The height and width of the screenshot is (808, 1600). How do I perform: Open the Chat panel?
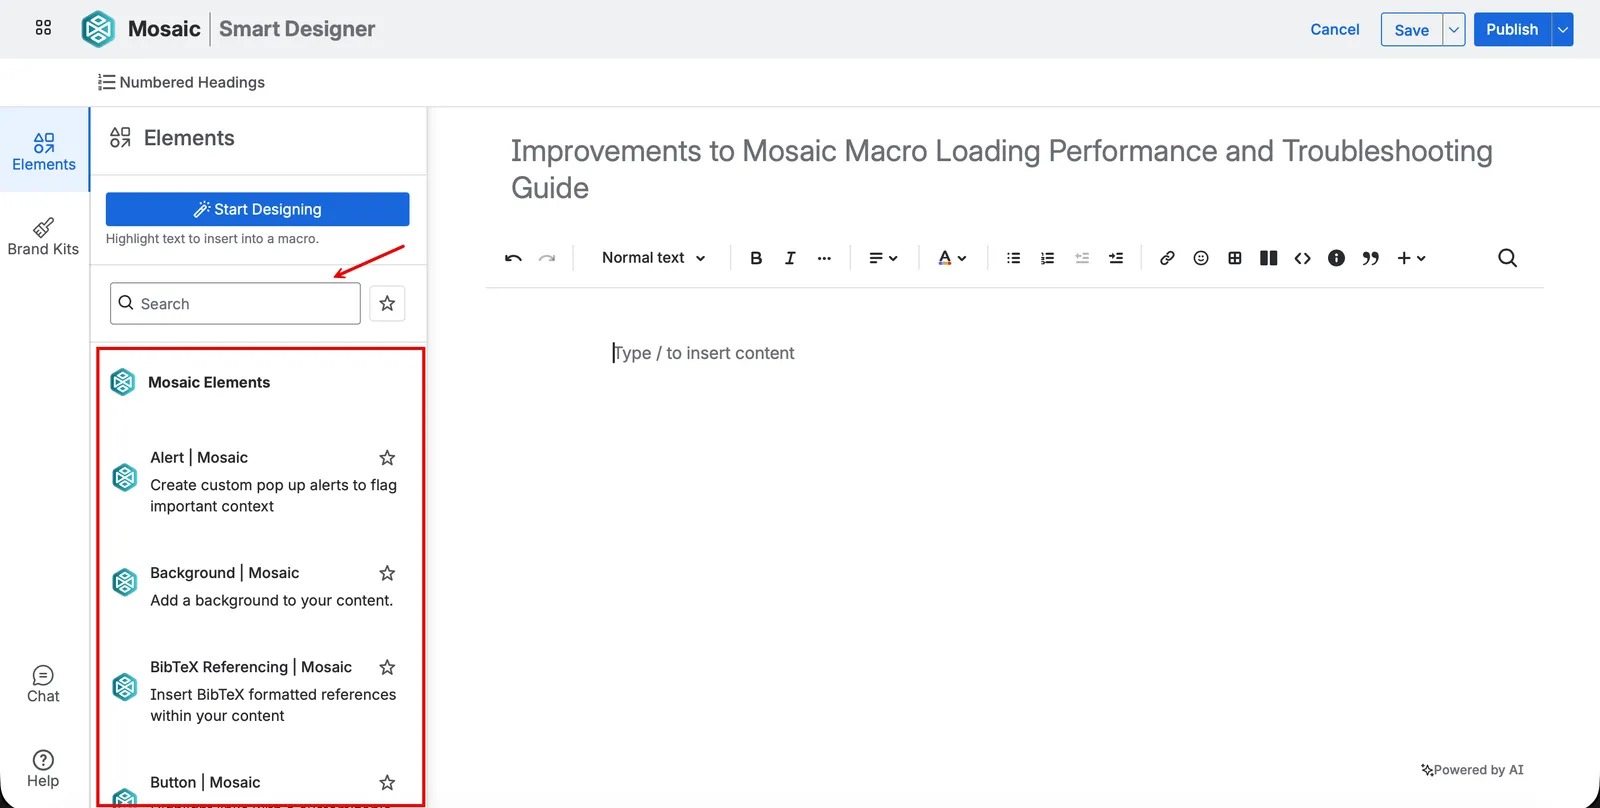[x=43, y=684]
